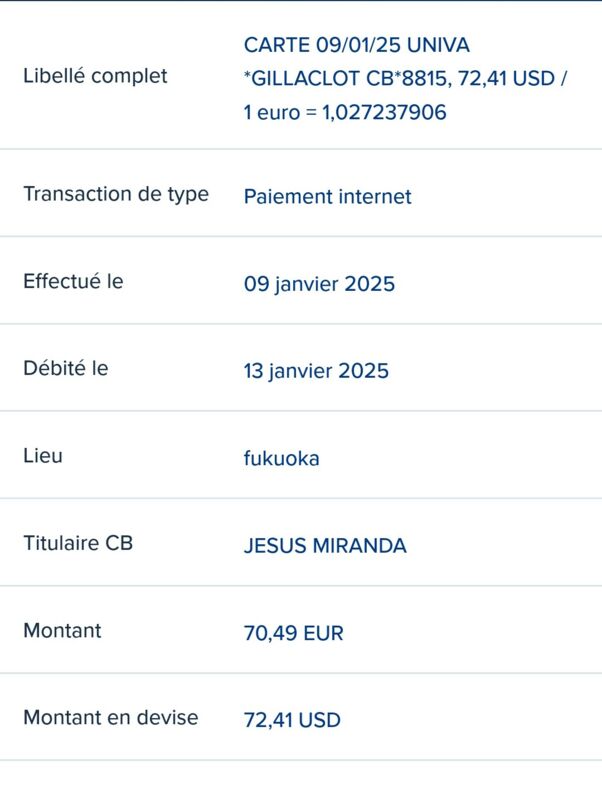
Task: Click the Paiement internet value
Action: (327, 196)
